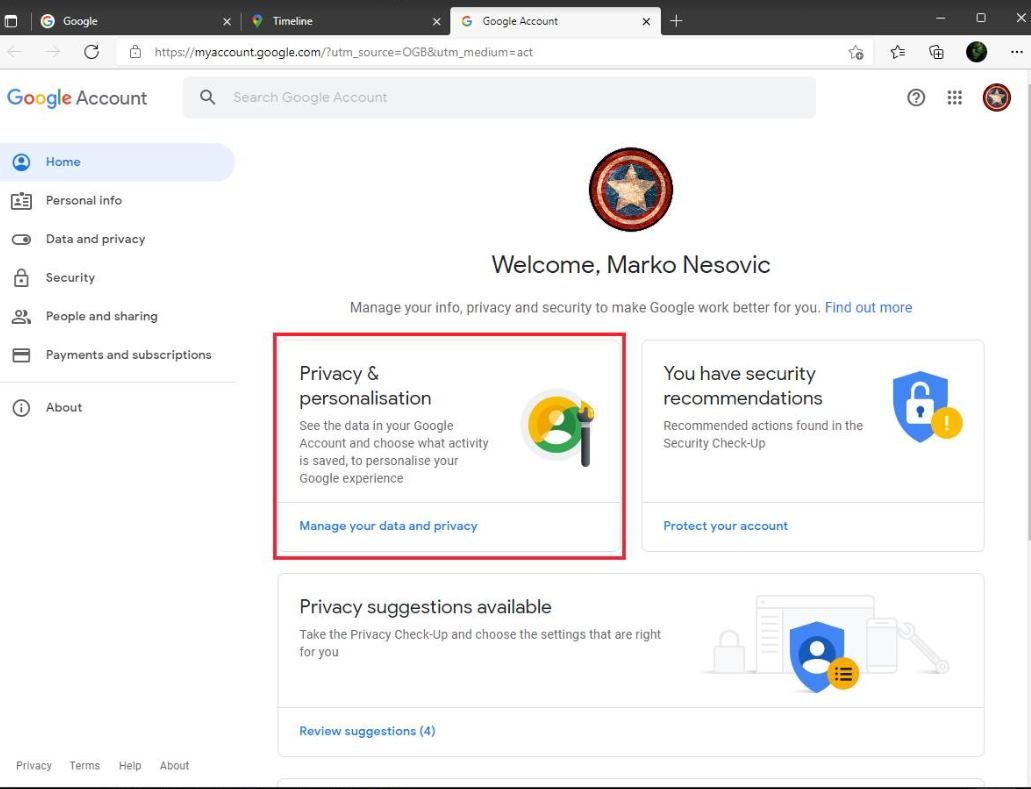Click the Captain America profile avatar

point(996,98)
